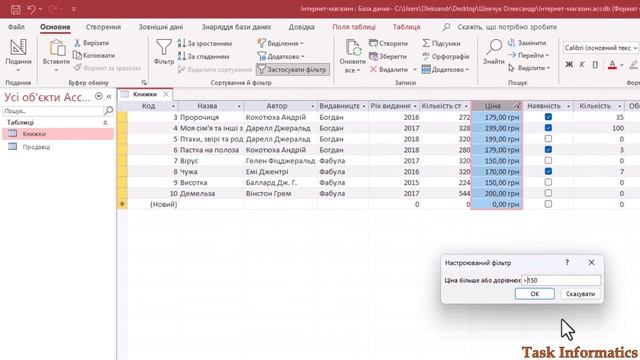
Task: Click the font color letter A
Action: point(612,64)
